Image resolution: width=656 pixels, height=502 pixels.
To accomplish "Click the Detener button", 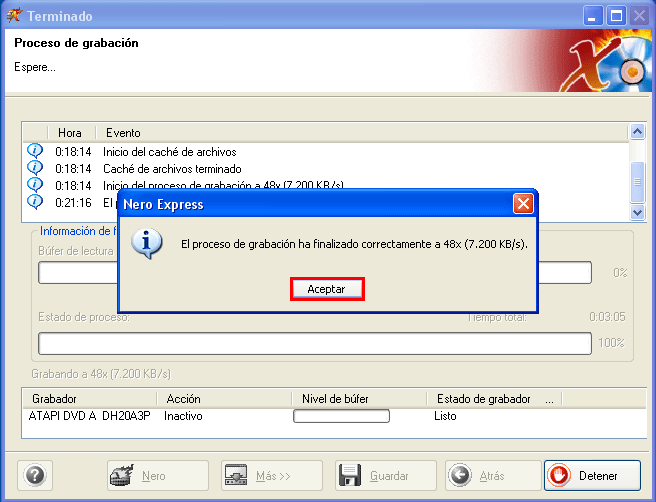I will pyautogui.click(x=592, y=476).
